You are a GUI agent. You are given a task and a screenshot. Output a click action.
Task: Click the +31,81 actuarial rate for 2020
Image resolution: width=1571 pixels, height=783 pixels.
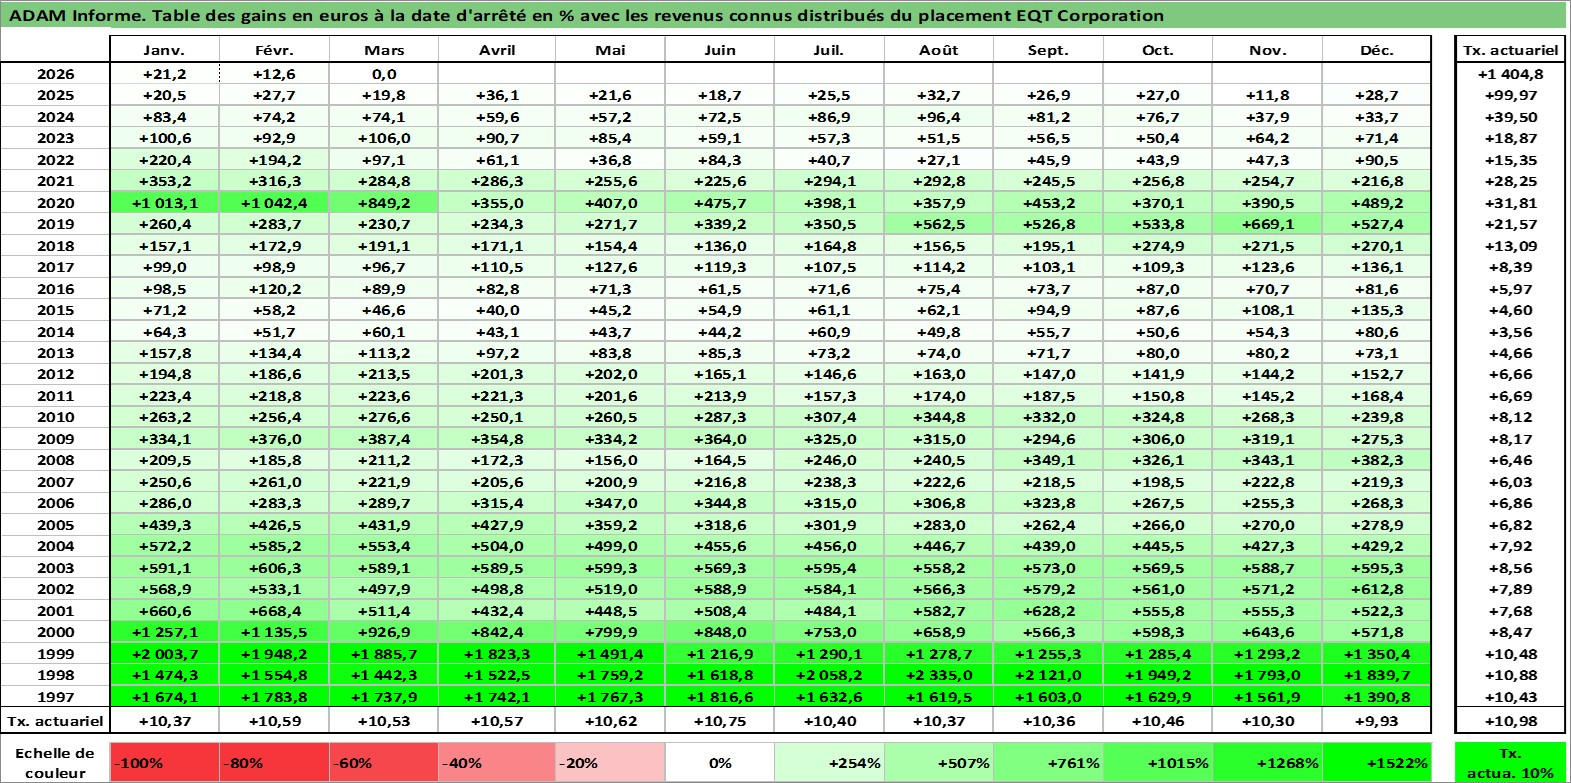pyautogui.click(x=1510, y=203)
